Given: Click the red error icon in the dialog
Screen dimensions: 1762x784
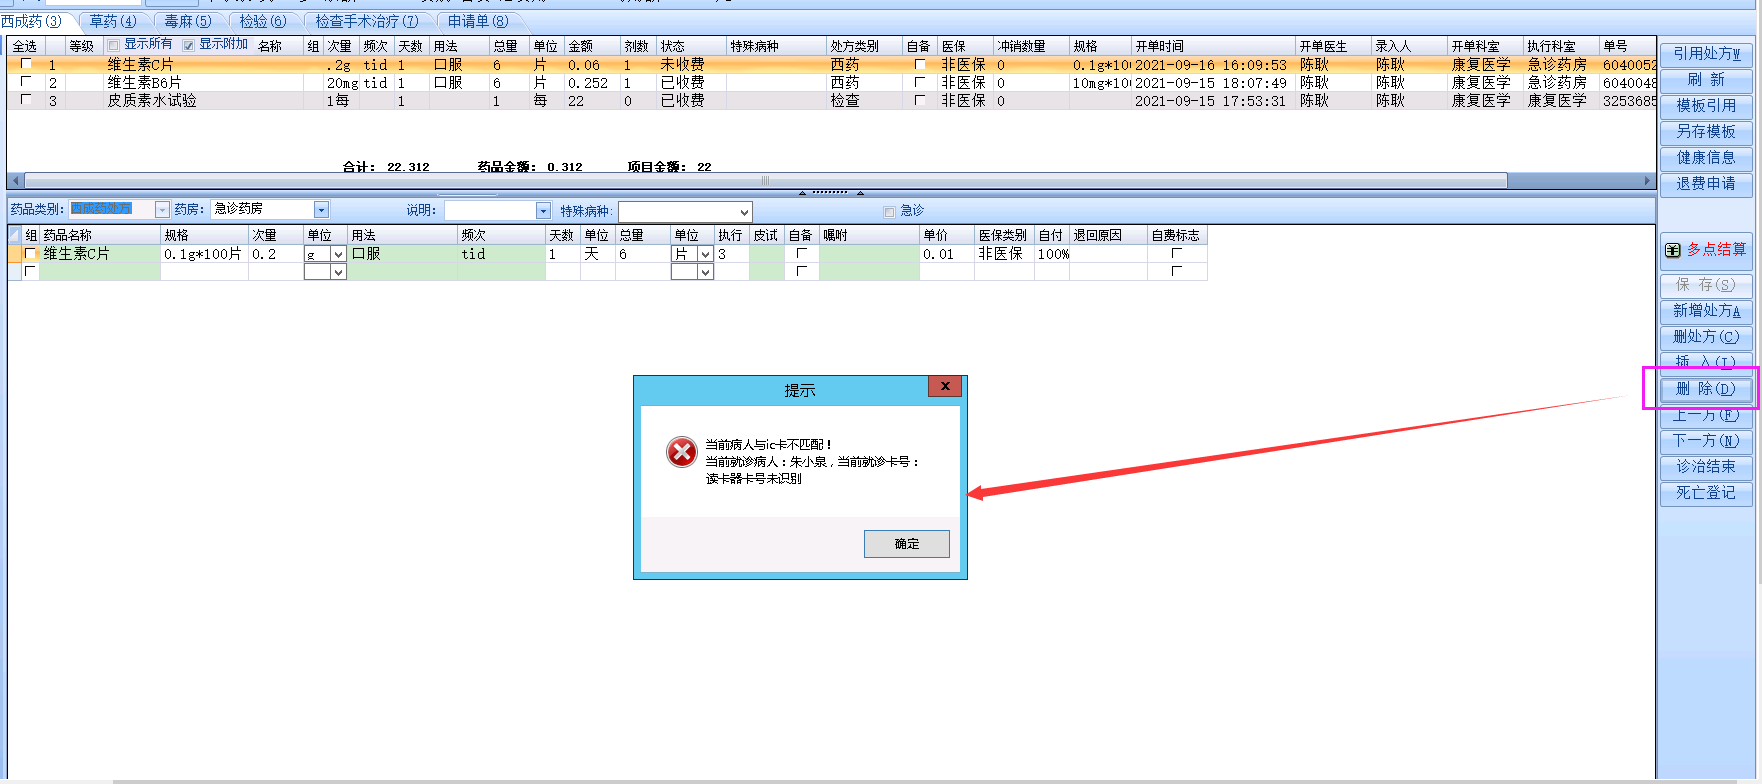Looking at the screenshot, I should 682,452.
